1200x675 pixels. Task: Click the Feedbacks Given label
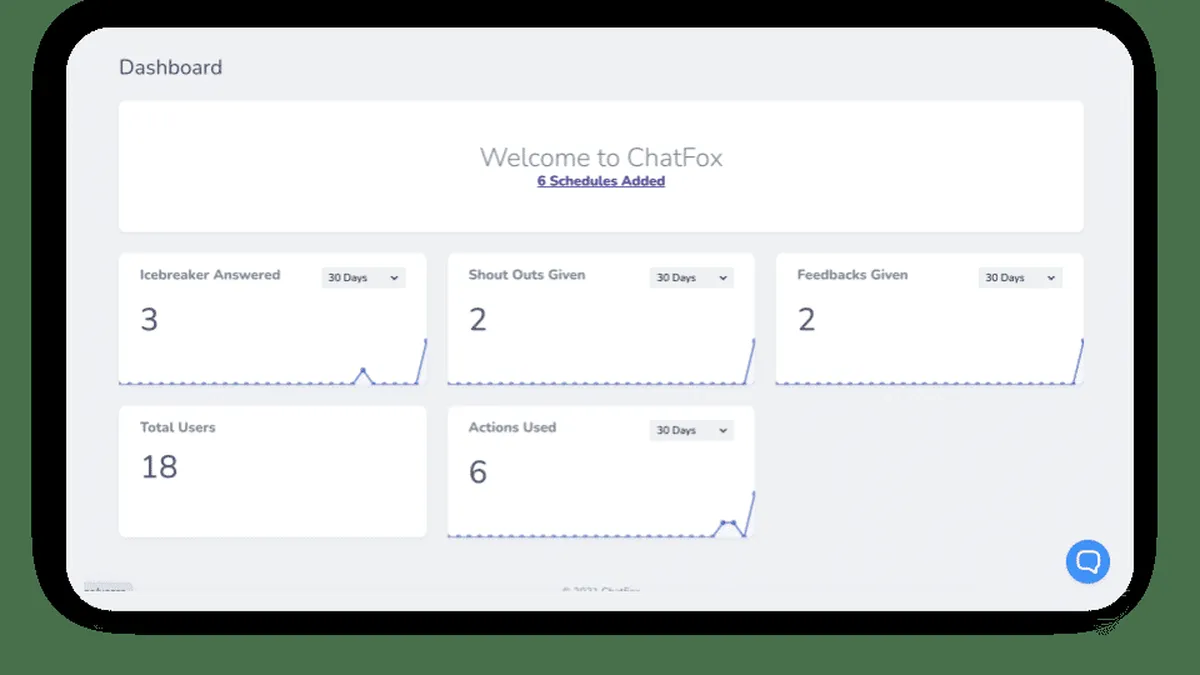[x=853, y=274]
